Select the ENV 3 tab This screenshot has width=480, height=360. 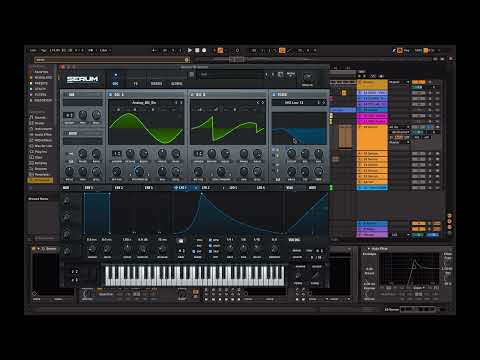pos(148,188)
